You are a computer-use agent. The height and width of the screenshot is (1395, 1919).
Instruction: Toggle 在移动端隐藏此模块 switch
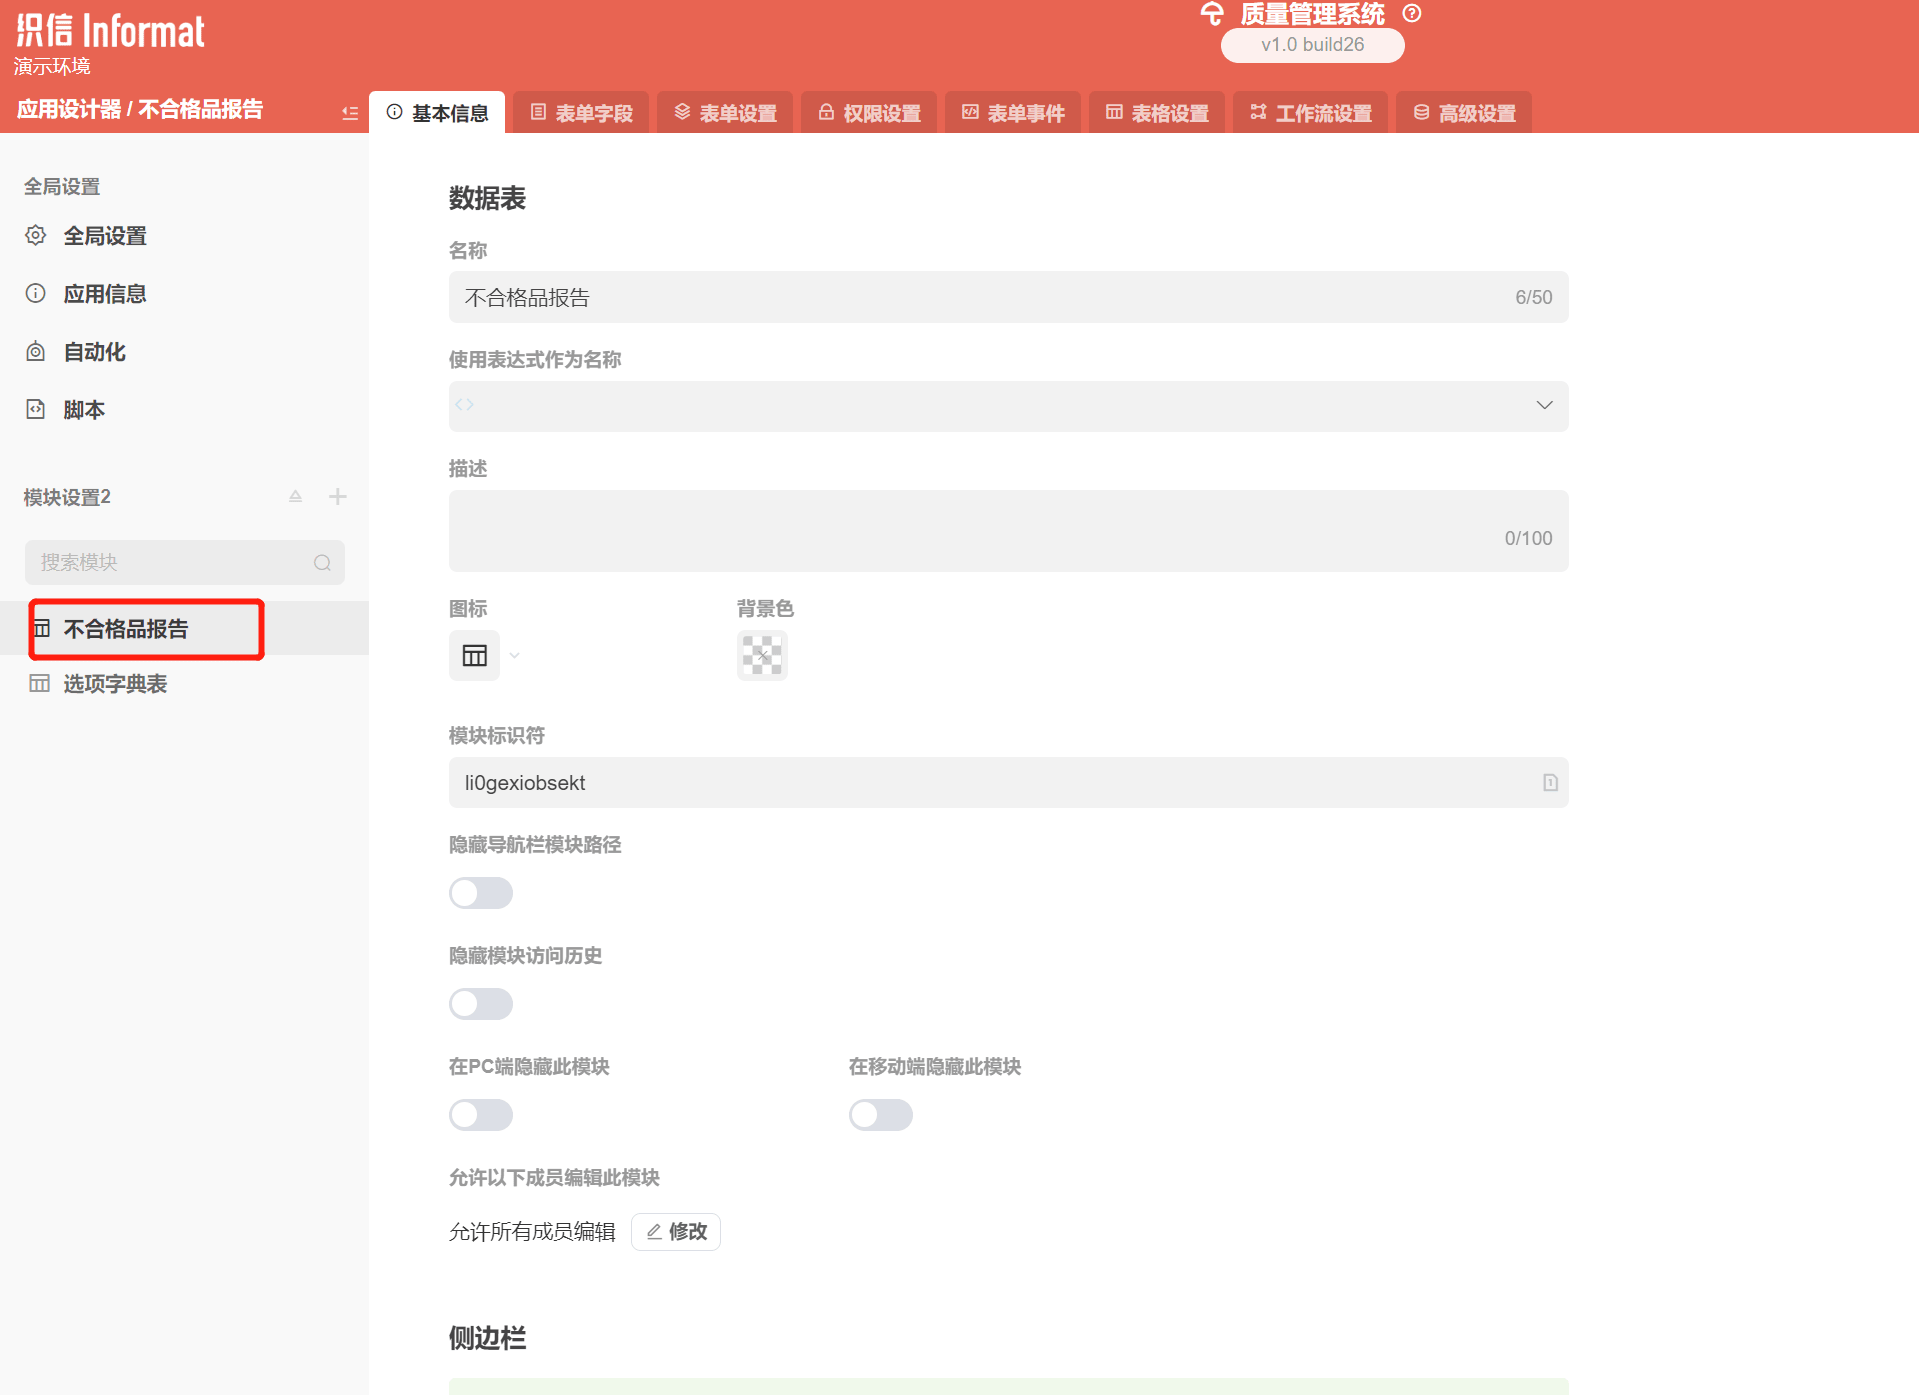[880, 1115]
